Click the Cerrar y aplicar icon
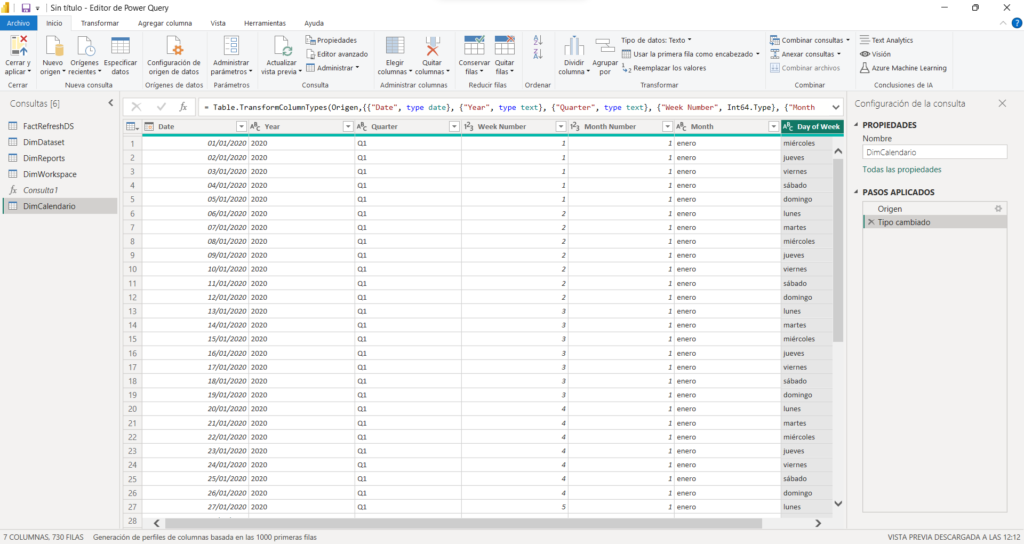 pos(18,46)
